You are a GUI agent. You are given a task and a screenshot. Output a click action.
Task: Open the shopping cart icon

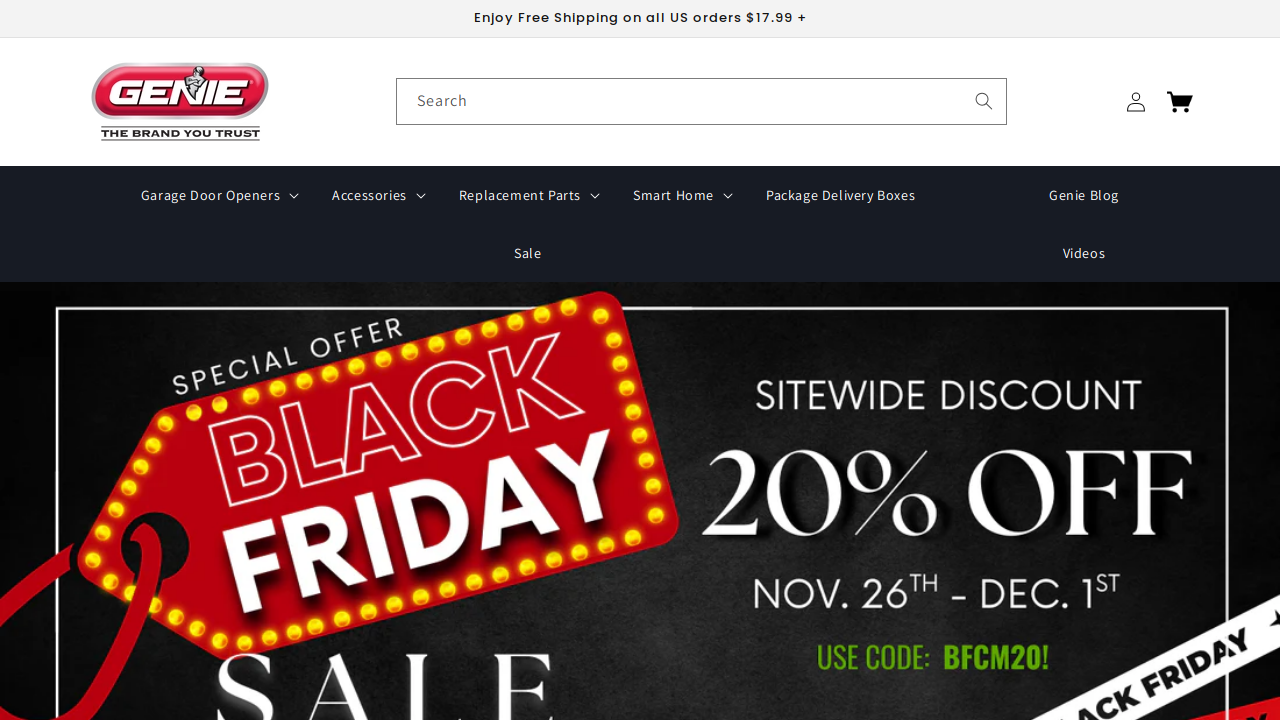click(x=1180, y=101)
